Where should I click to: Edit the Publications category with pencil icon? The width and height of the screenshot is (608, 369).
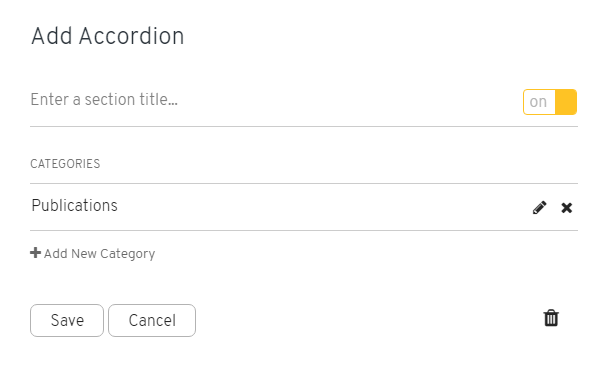pos(539,208)
